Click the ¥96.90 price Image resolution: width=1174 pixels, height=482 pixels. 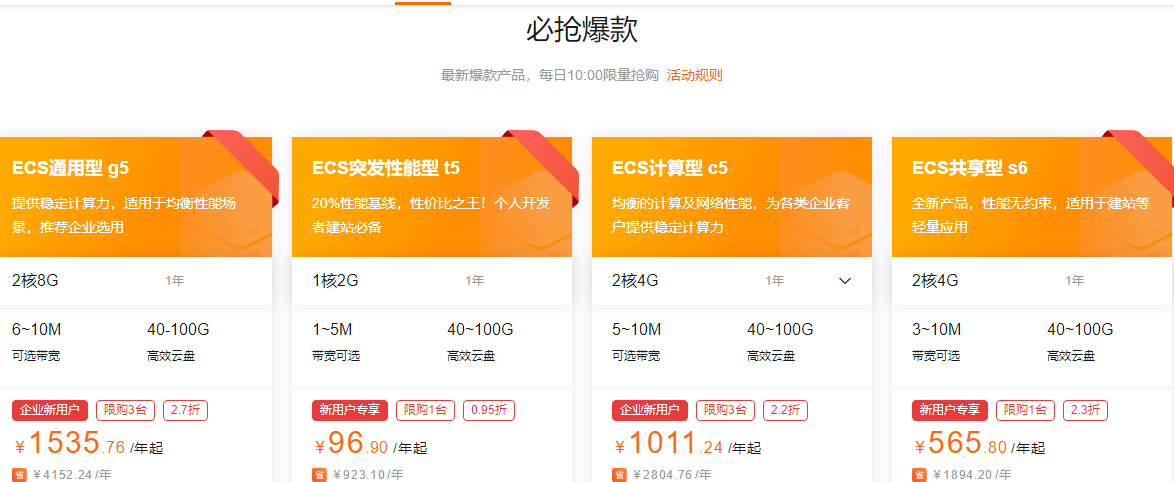(x=350, y=444)
